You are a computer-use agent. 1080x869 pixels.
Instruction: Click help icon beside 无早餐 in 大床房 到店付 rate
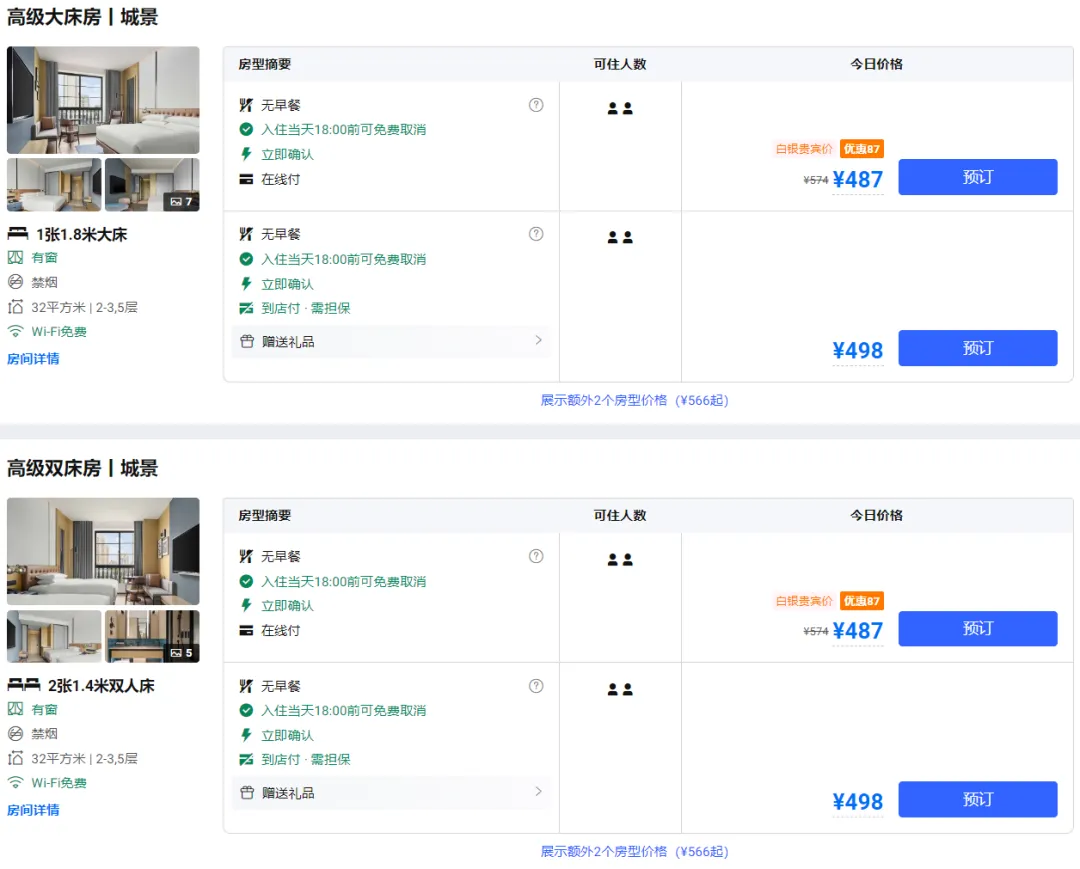(536, 234)
